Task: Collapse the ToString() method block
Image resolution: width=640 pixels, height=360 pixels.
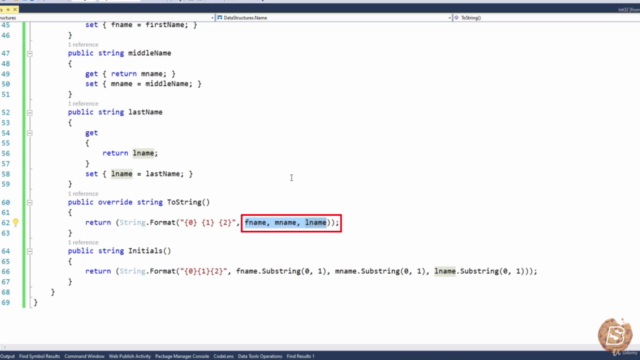Action: [30, 202]
